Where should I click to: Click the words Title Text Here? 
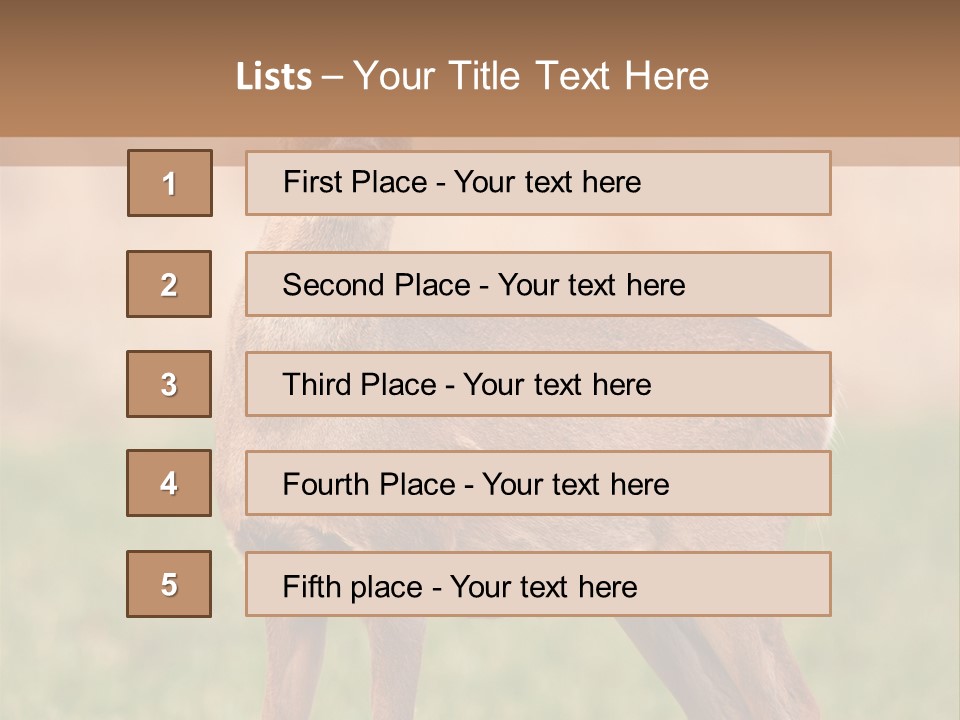tap(579, 76)
